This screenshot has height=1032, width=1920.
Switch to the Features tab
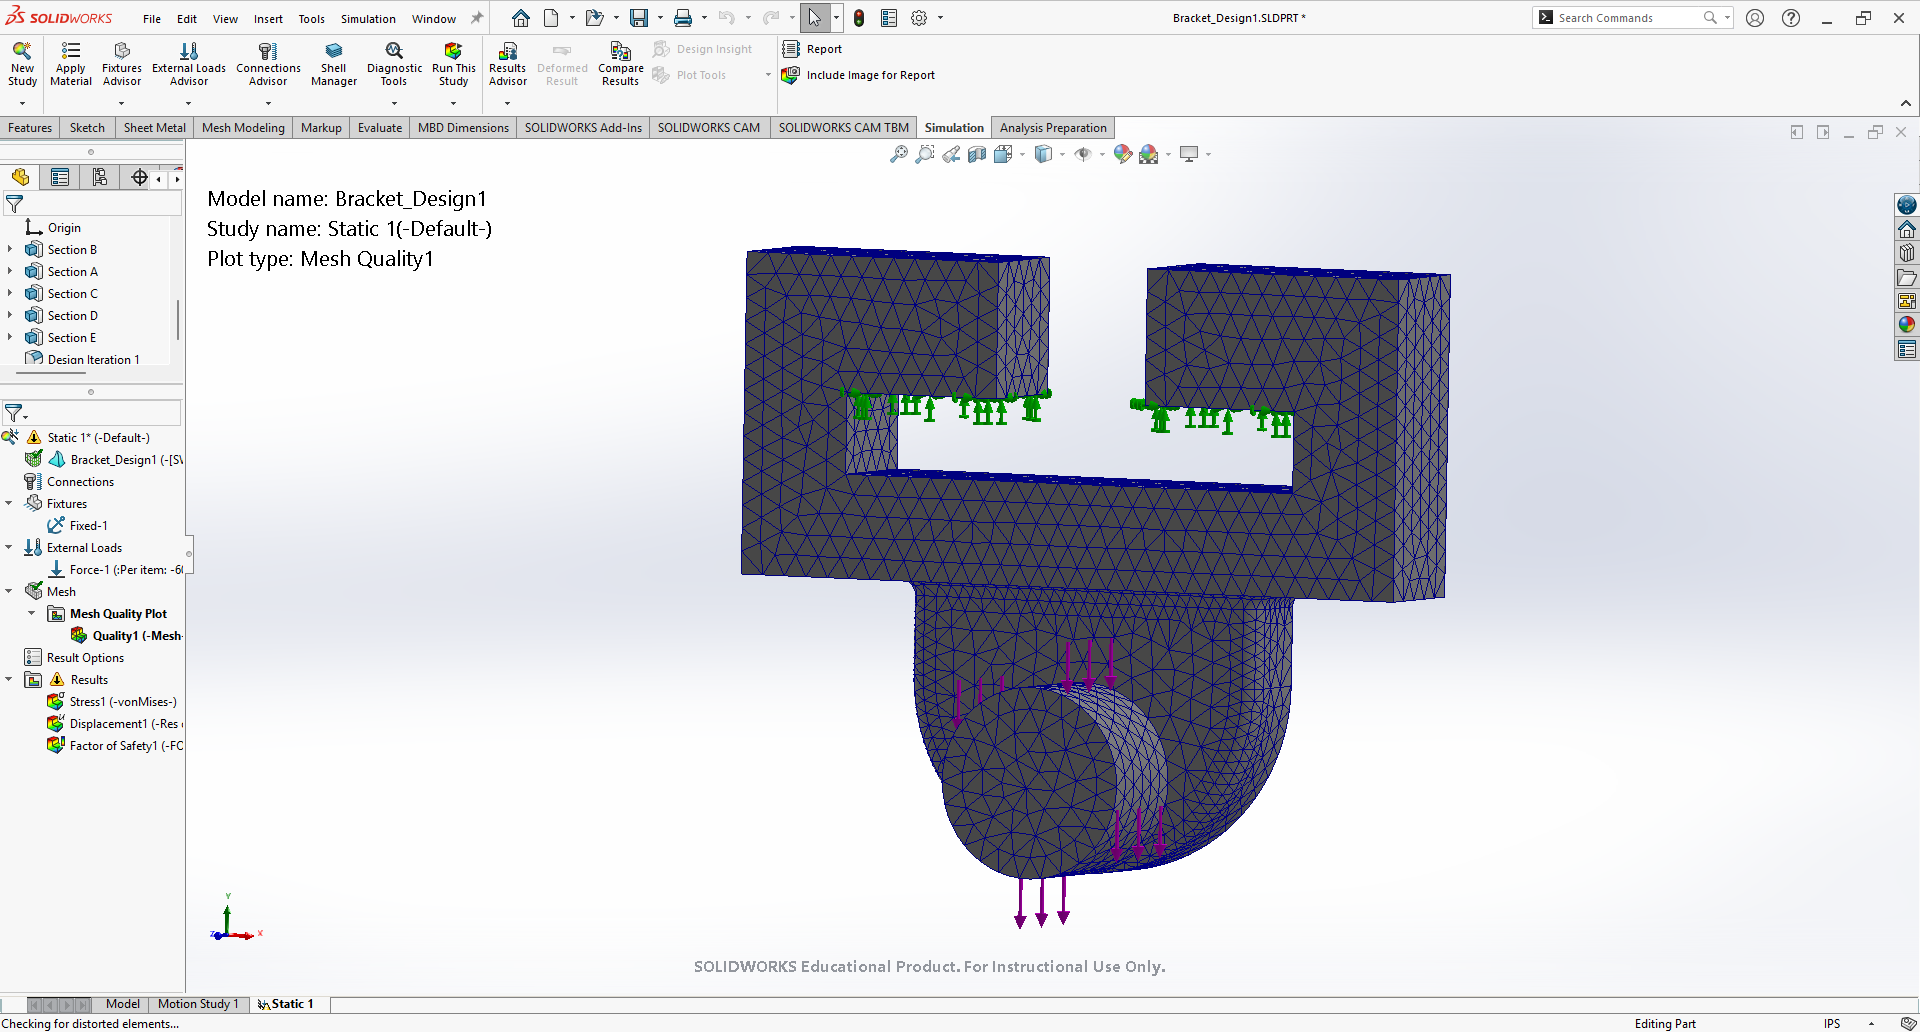coord(30,128)
